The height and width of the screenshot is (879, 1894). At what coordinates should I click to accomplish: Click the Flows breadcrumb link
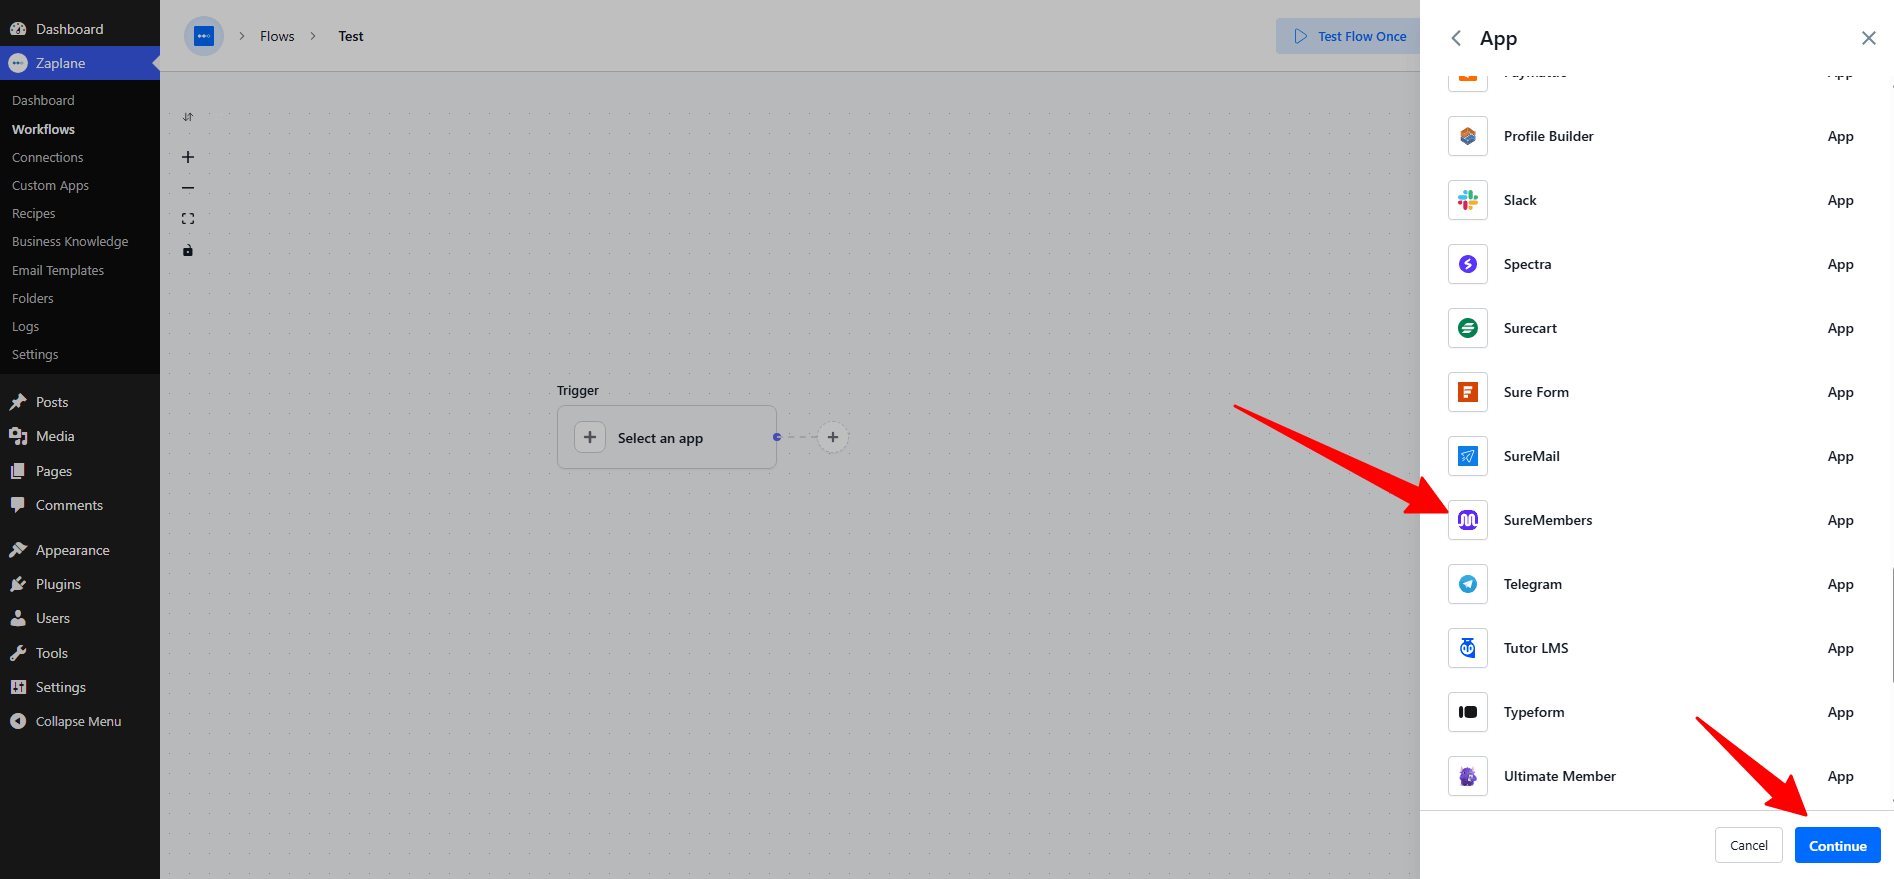277,36
